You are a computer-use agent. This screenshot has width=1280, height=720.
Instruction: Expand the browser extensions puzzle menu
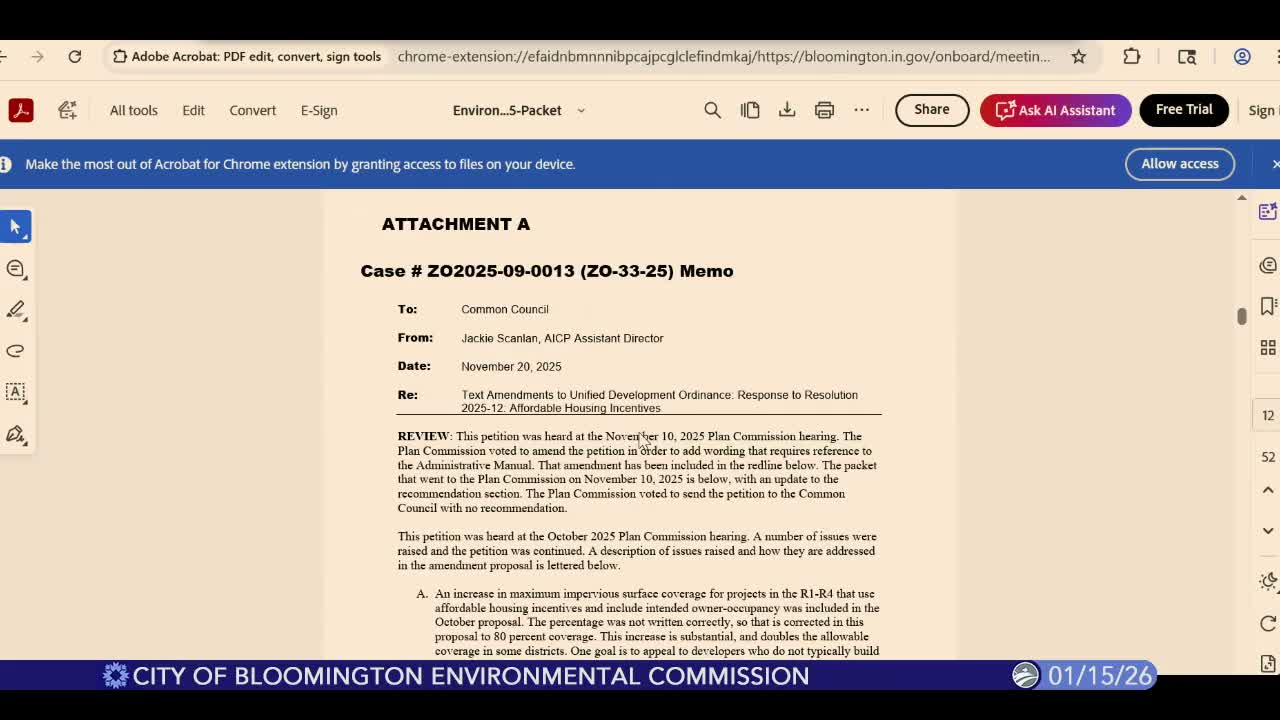tap(1131, 57)
